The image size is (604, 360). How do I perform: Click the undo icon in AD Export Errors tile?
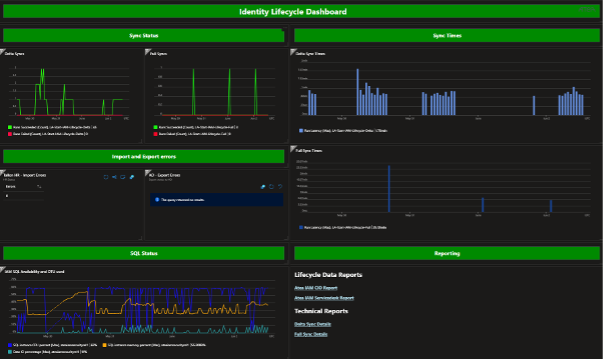click(280, 187)
